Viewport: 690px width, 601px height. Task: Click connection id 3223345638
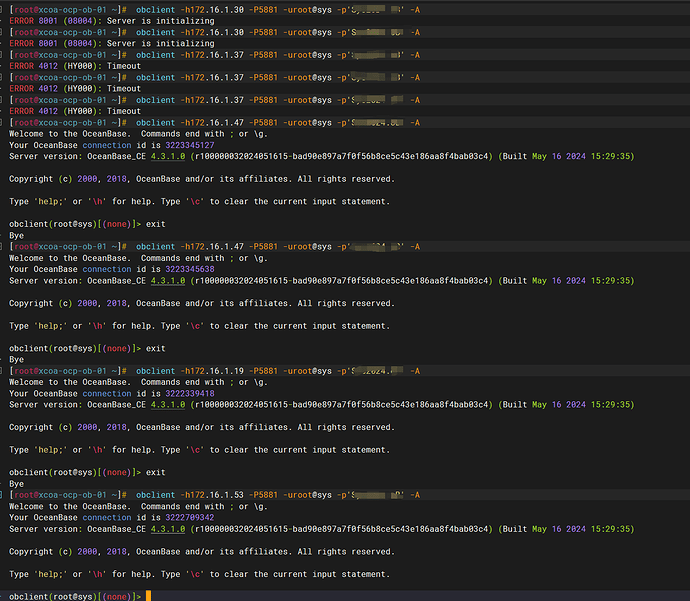[190, 269]
